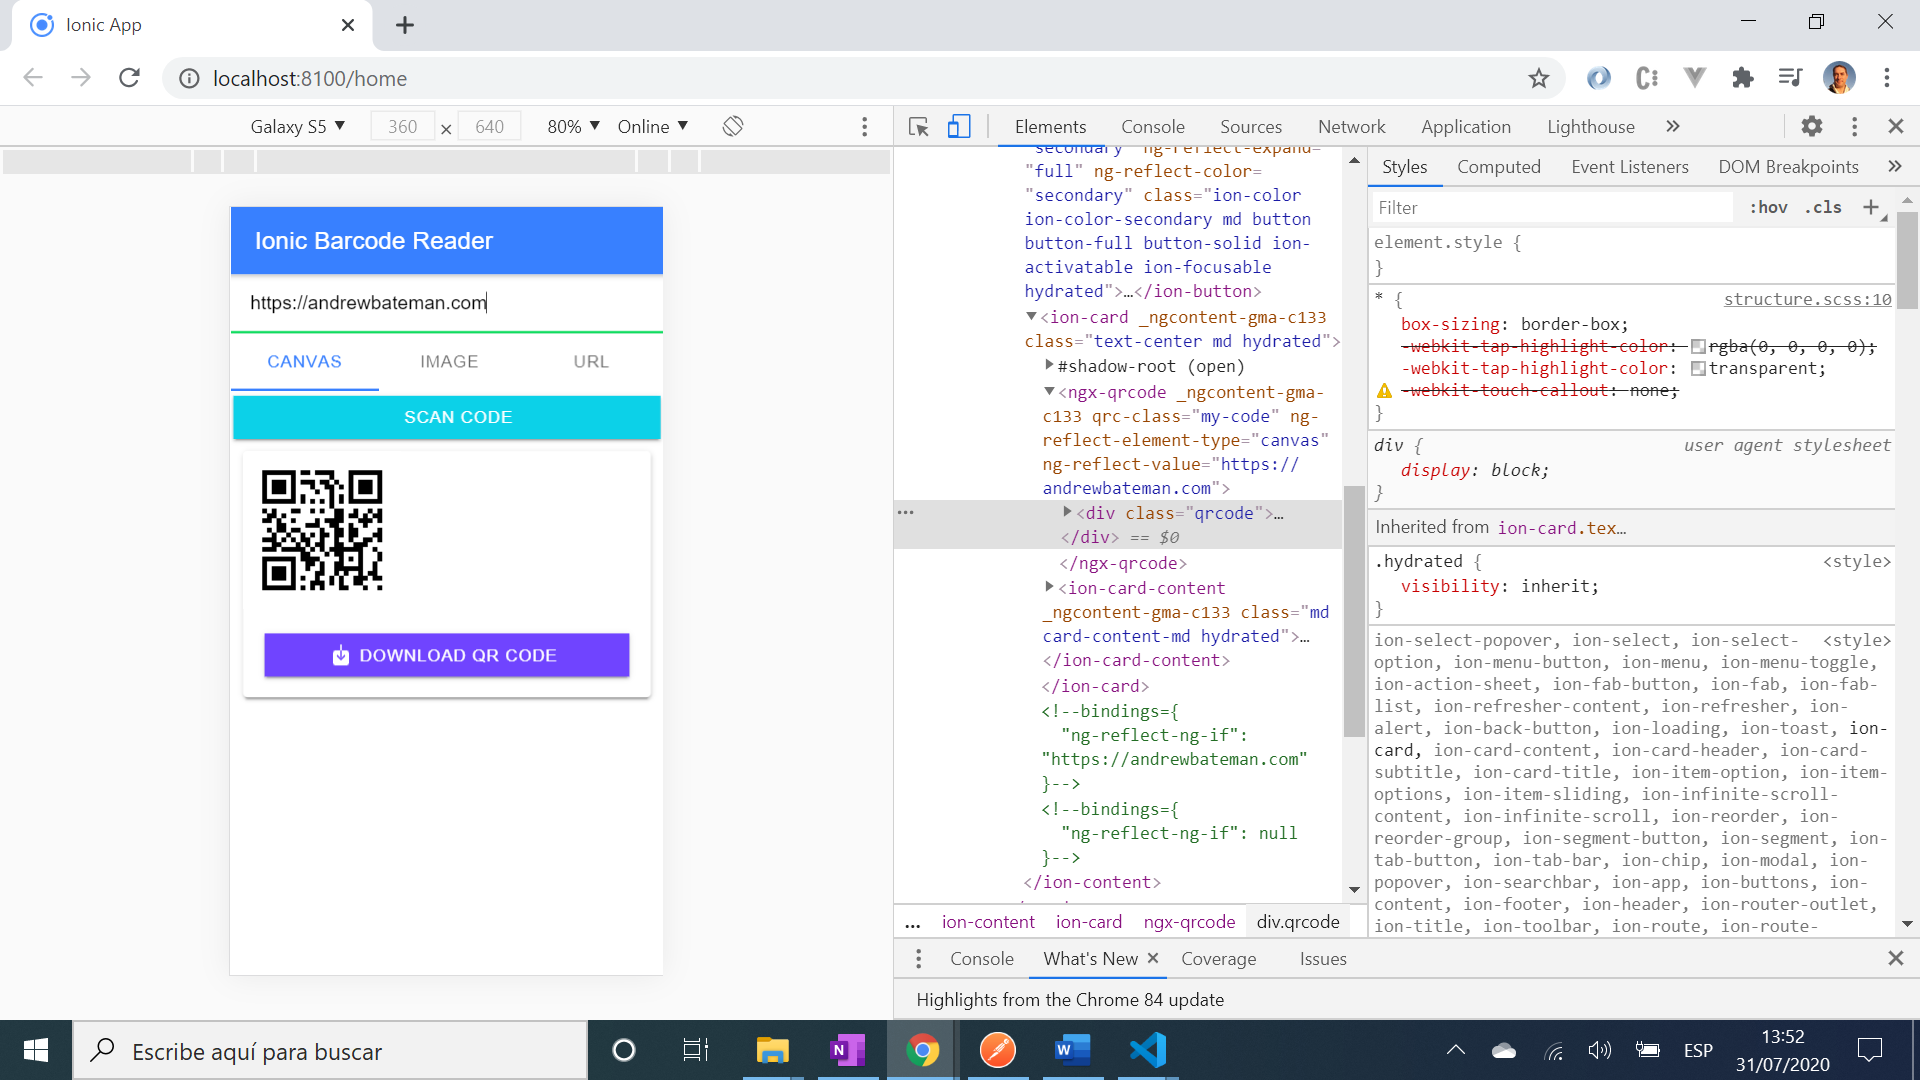This screenshot has height=1080, width=1920.
Task: Toggle the :hov element state panel
Action: (1768, 207)
